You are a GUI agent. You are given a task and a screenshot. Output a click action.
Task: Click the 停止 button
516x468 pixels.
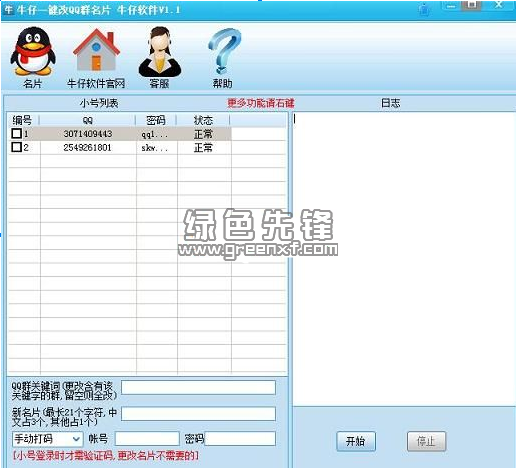coord(426,441)
